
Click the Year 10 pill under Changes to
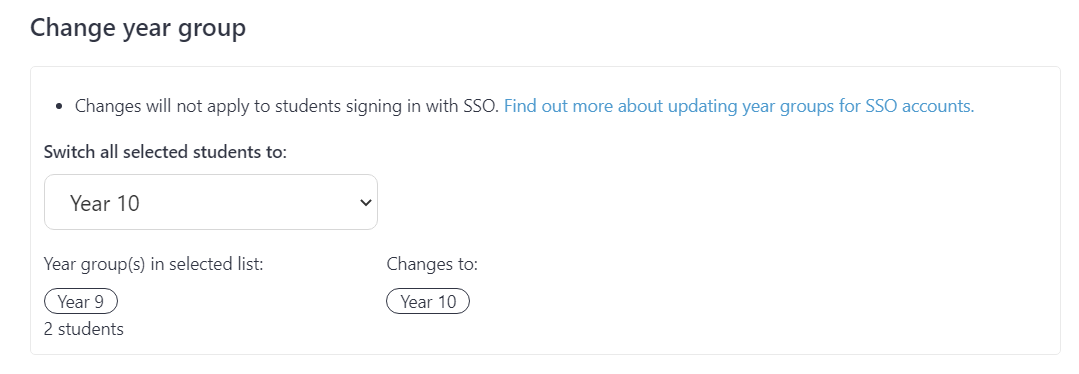pyautogui.click(x=428, y=302)
